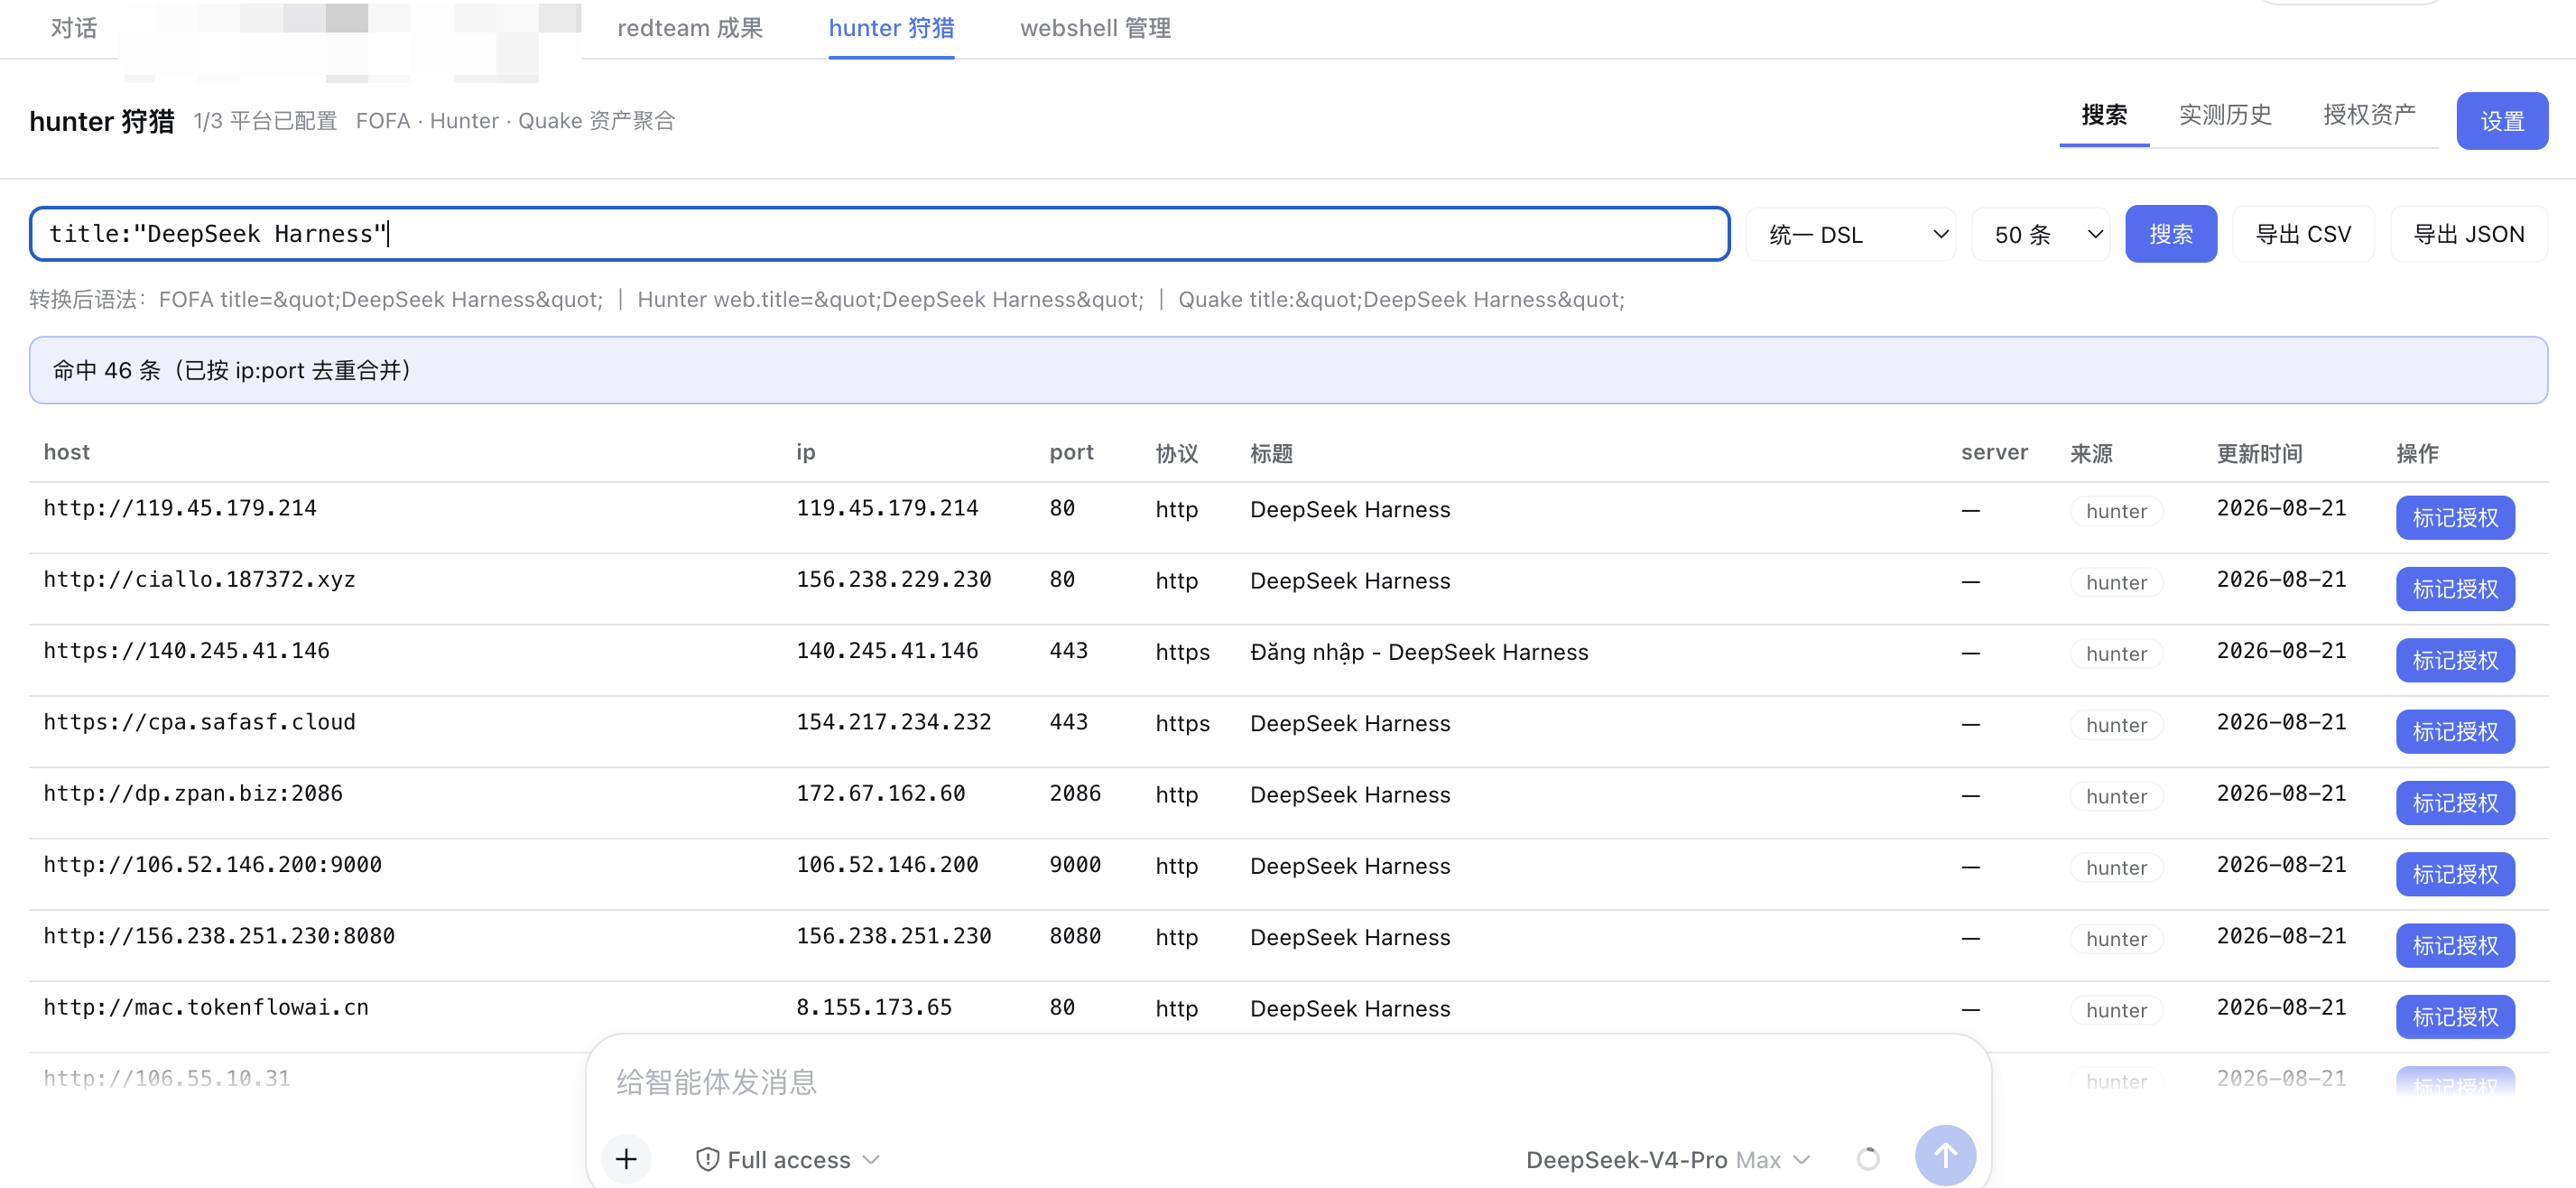Open the 实测历史 sub-tab
This screenshot has width=2576, height=1188.
coord(2225,116)
